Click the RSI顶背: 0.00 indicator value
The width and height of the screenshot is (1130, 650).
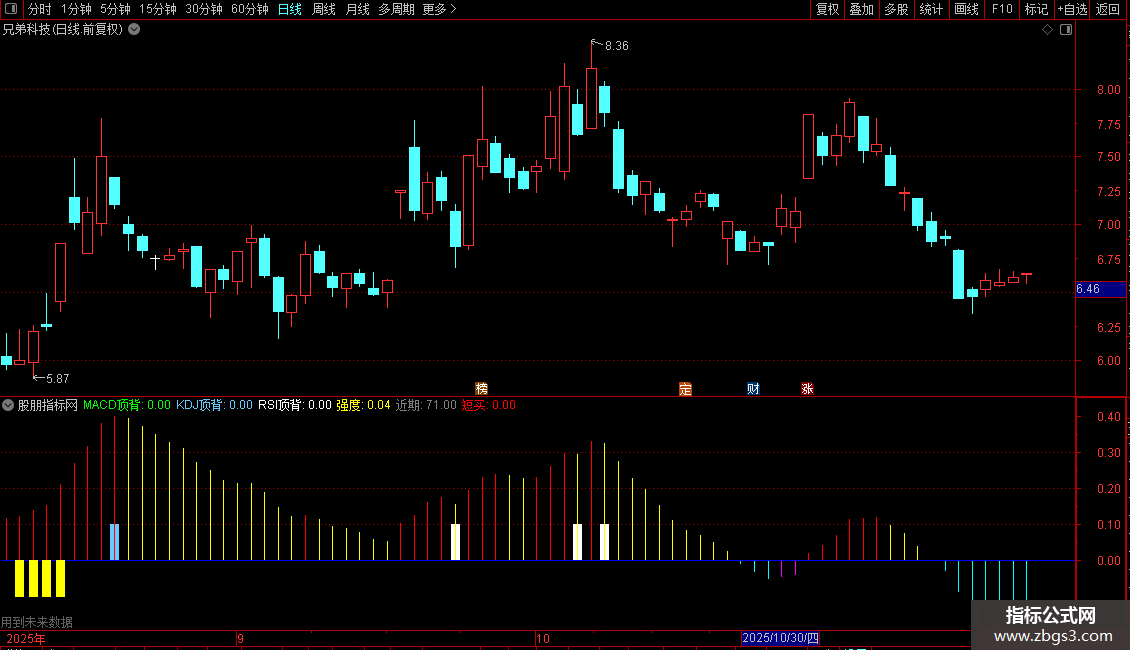click(295, 405)
